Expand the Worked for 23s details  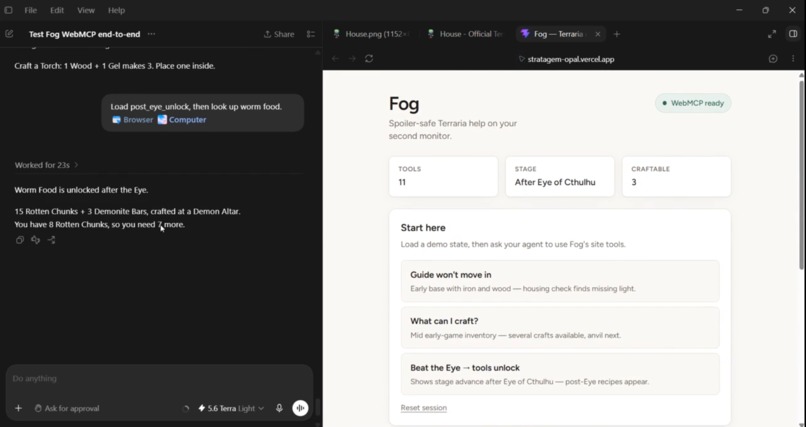point(46,165)
